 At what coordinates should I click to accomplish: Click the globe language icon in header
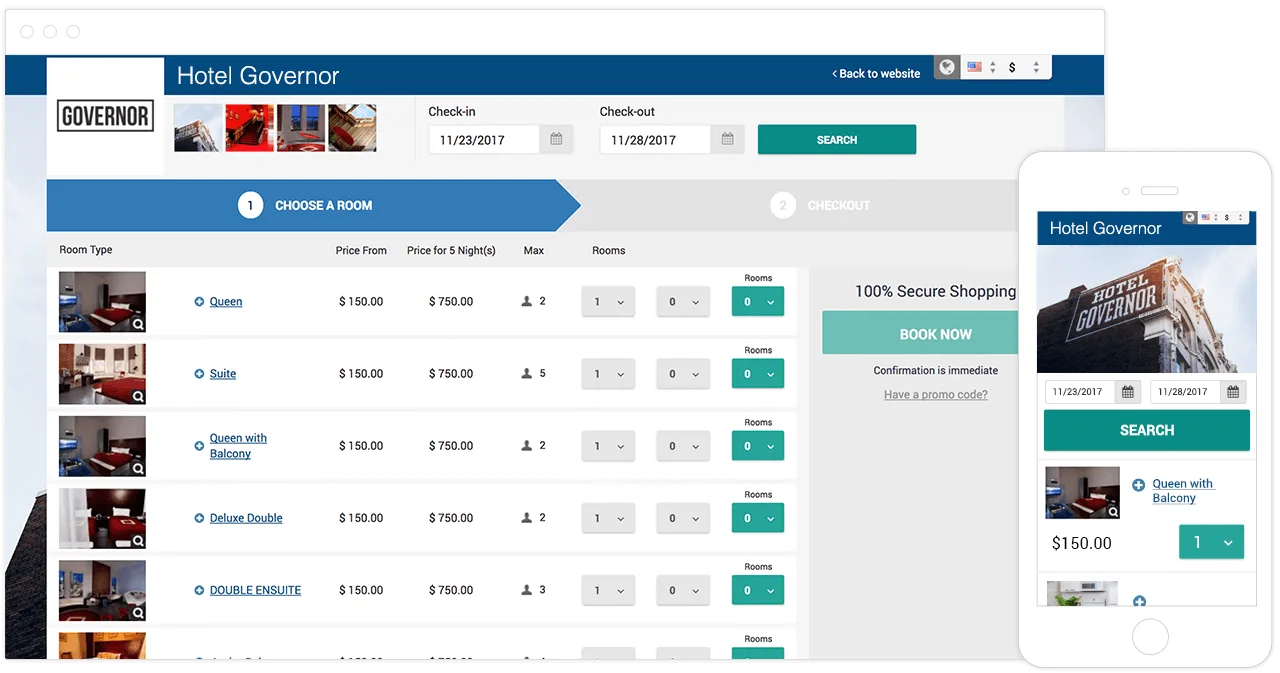[x=946, y=67]
